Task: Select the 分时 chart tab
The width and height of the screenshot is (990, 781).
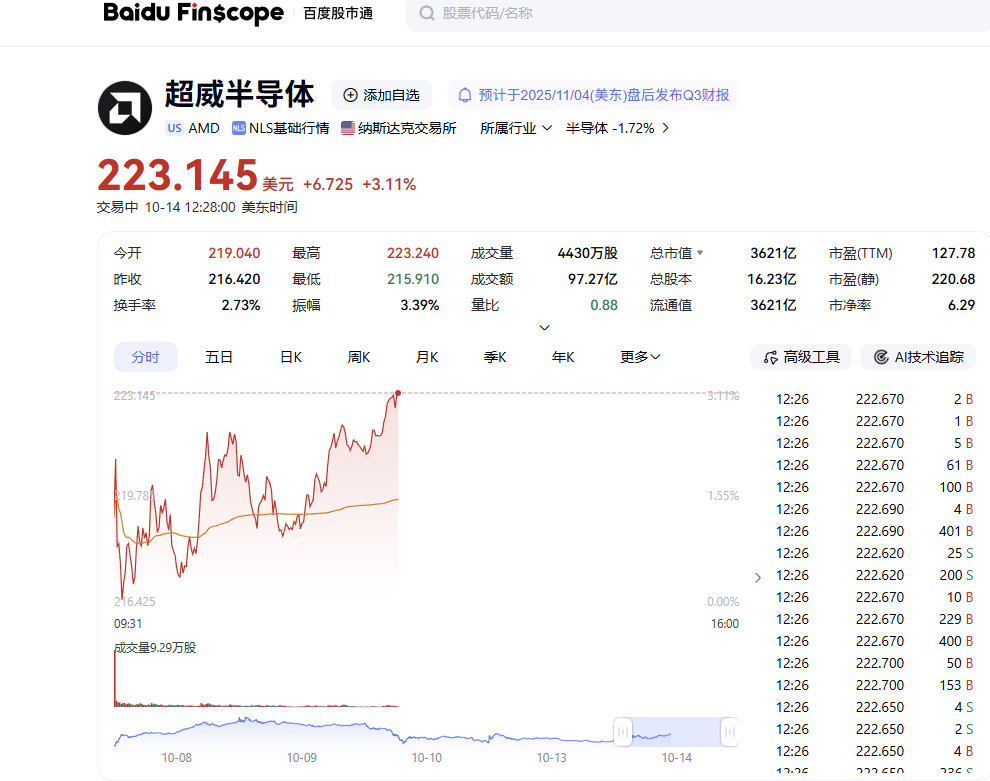Action: click(x=146, y=357)
